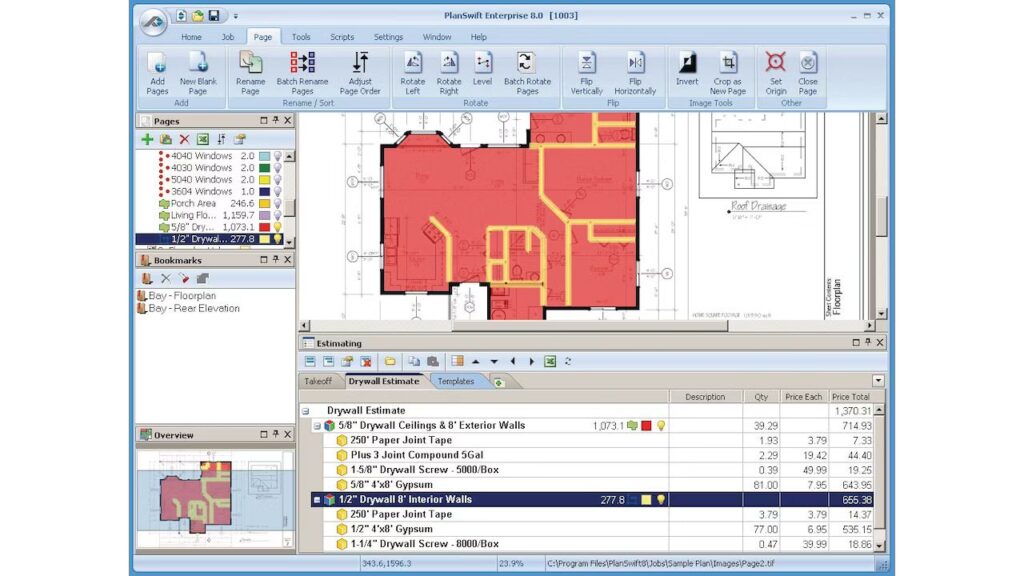Invert the page image
Viewport: 1024px width, 576px height.
(687, 68)
